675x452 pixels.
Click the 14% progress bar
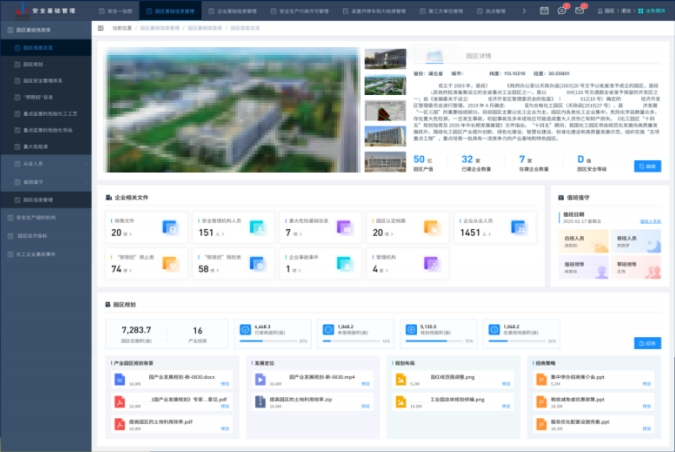[351, 341]
